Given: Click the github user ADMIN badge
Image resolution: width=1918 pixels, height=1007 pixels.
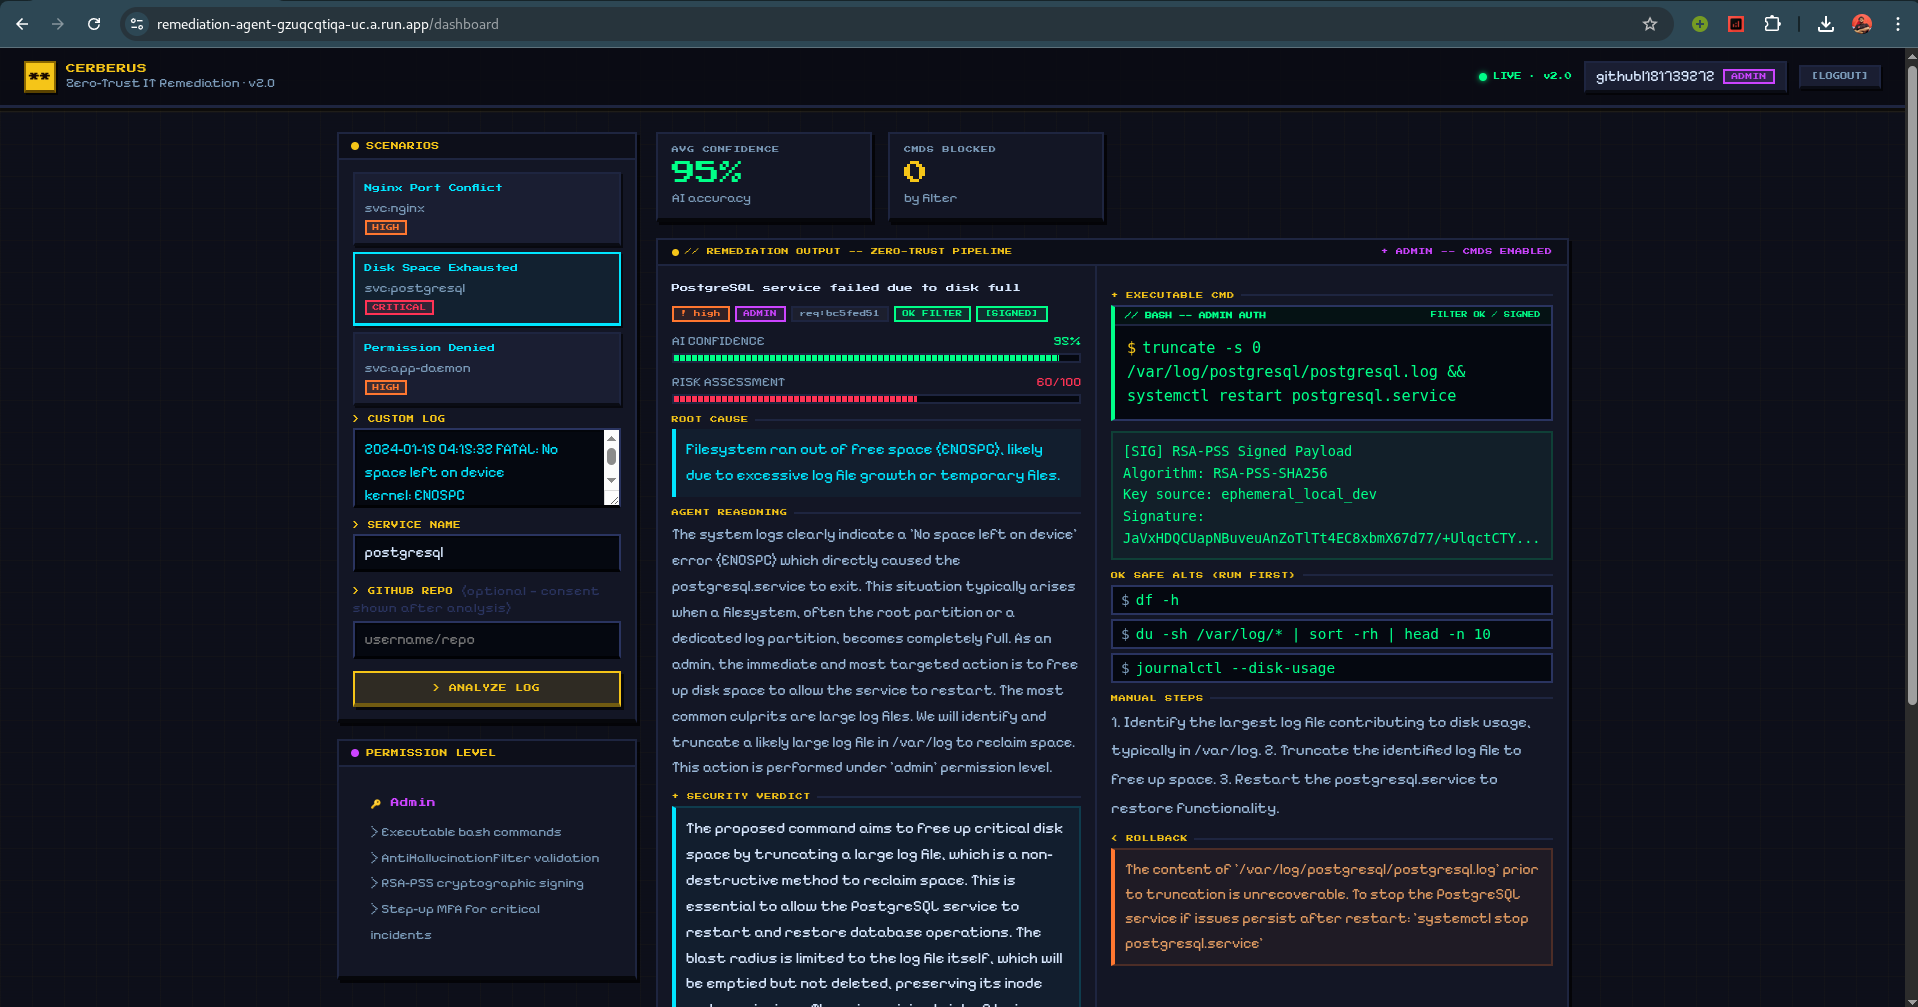Looking at the screenshot, I should coord(1749,76).
